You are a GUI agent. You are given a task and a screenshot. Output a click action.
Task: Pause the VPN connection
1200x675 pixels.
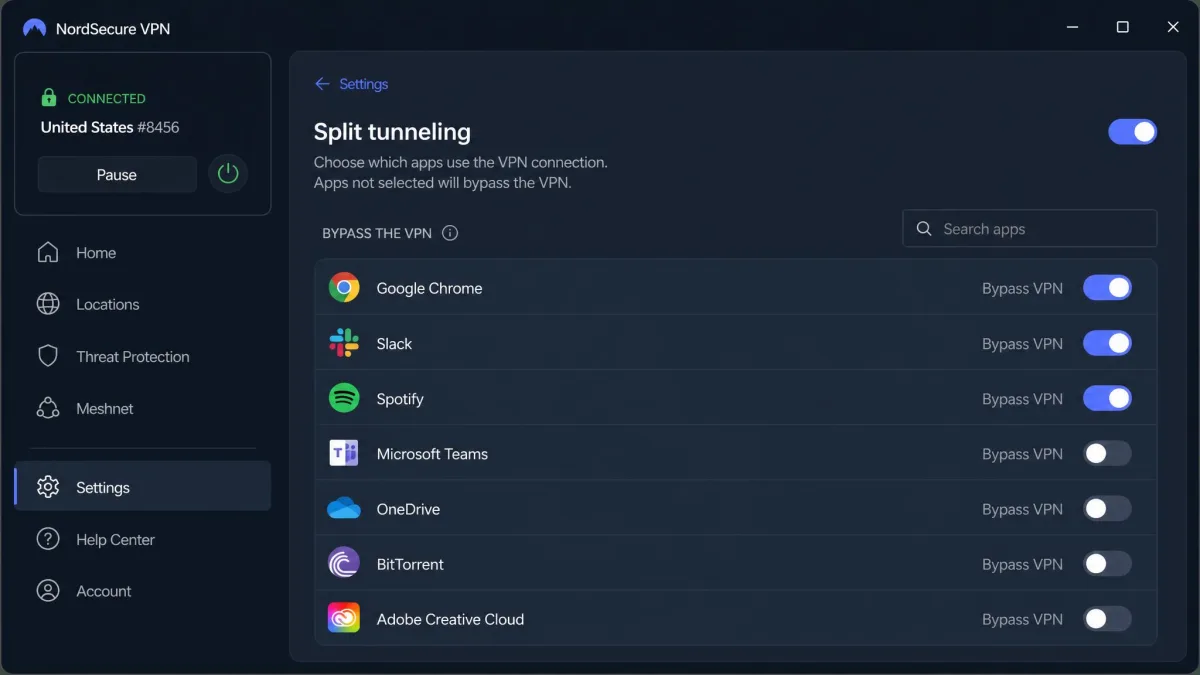[117, 174]
